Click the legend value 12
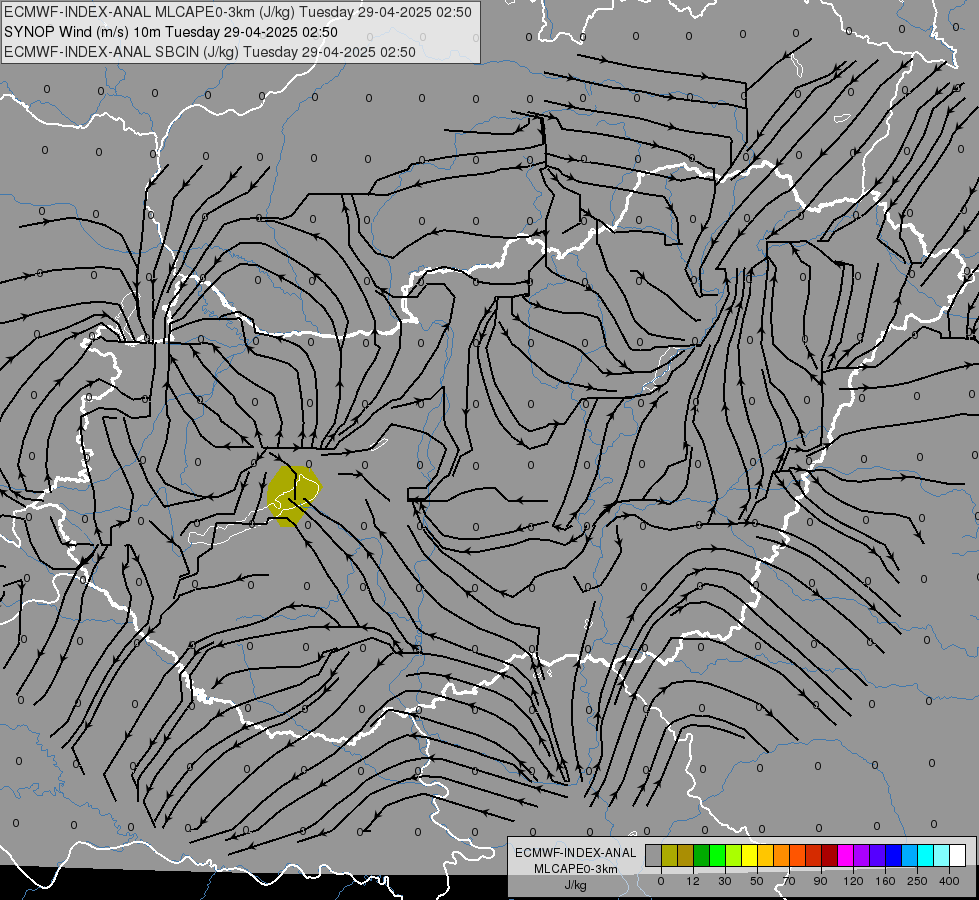The image size is (979, 900). [693, 881]
